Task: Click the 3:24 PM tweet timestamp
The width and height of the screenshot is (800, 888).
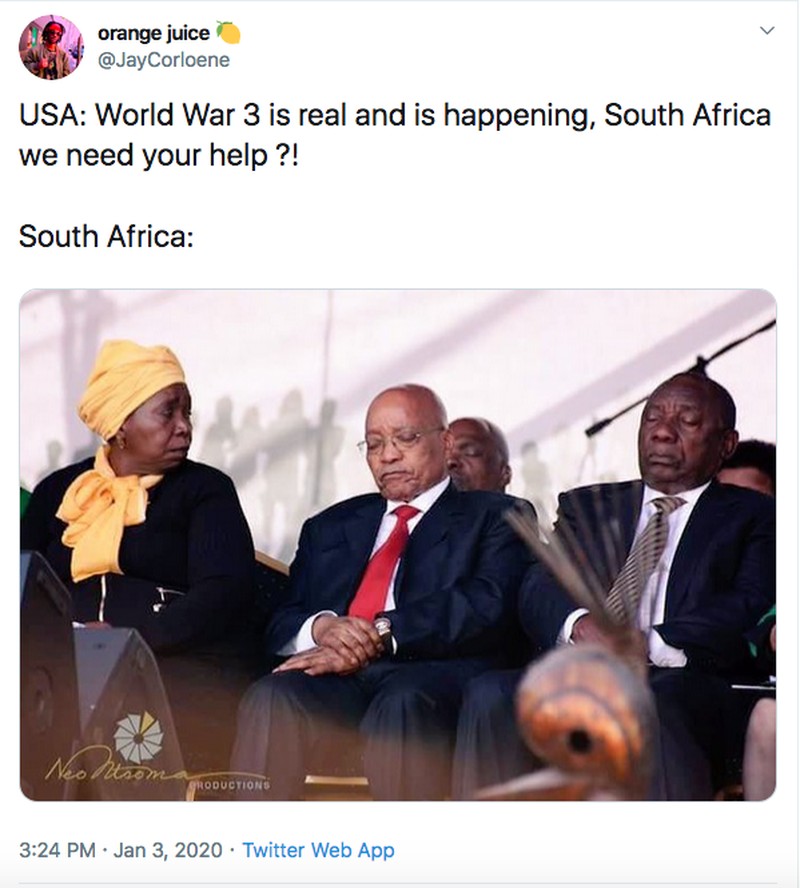Action: pos(56,850)
